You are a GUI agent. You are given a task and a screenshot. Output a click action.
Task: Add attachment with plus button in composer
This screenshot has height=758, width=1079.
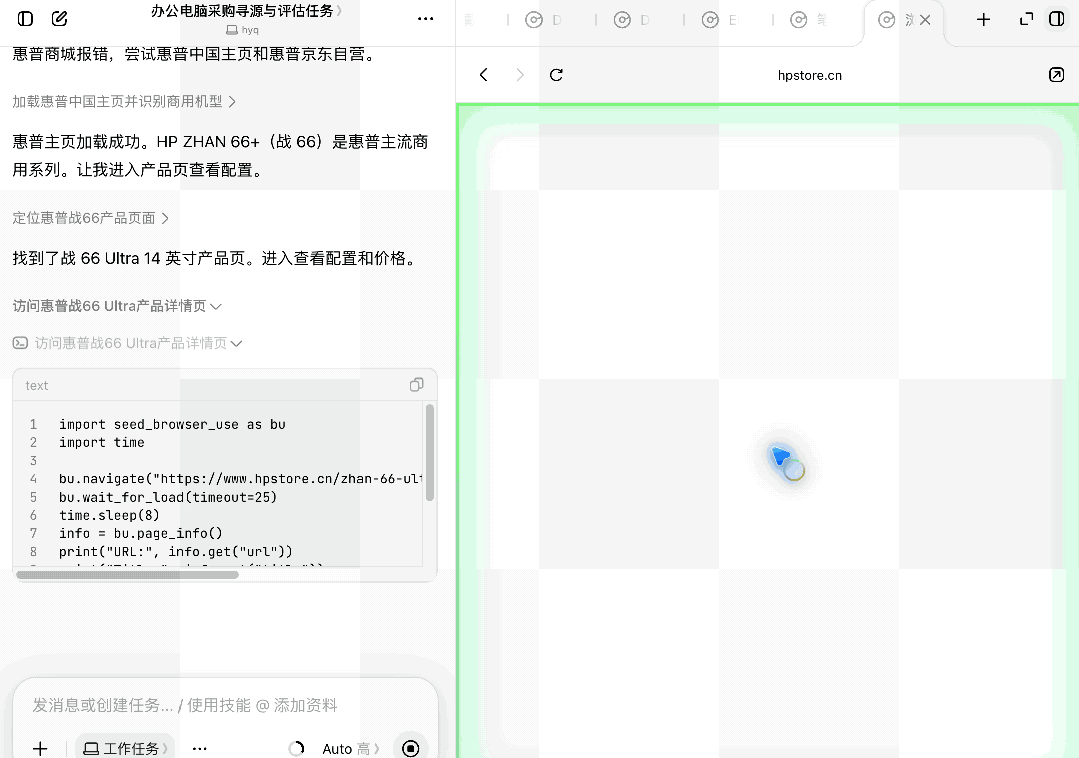[x=40, y=748]
